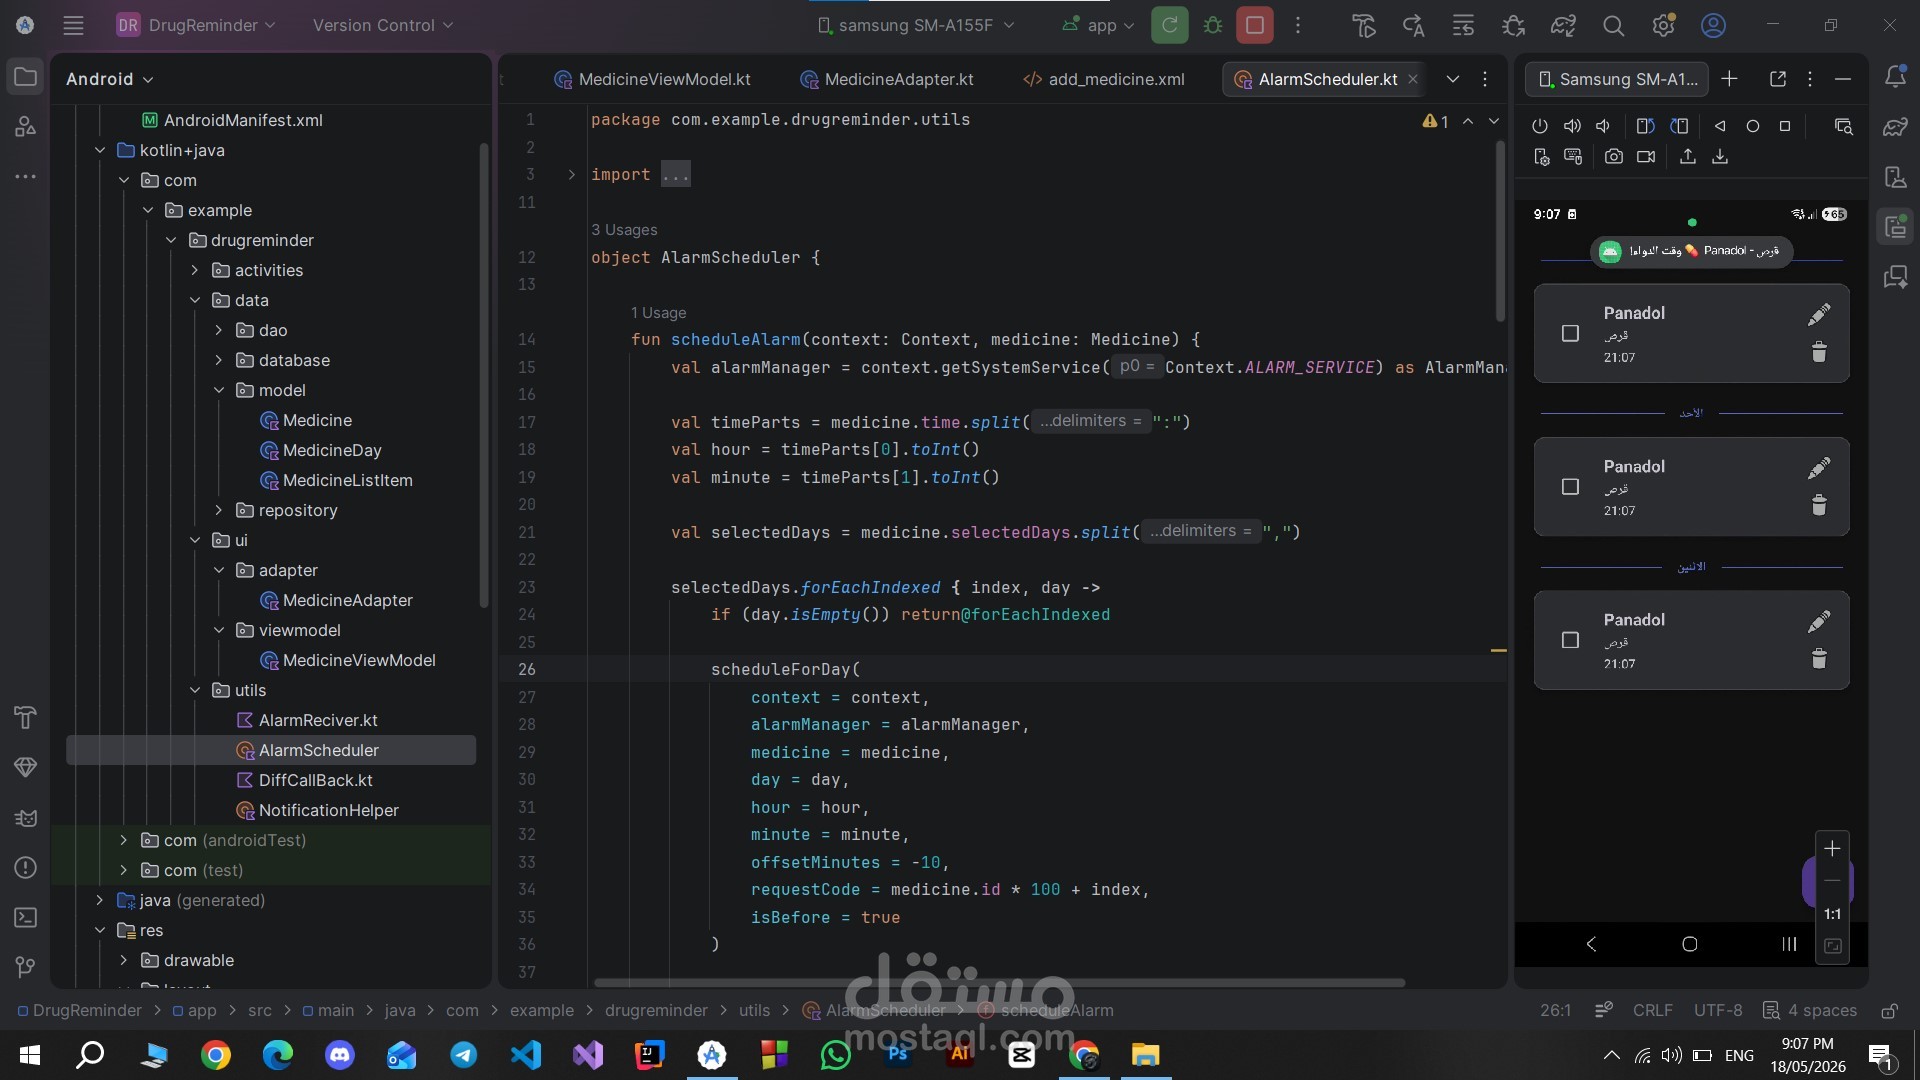This screenshot has width=1920, height=1080.
Task: Stop the running app
Action: (1255, 25)
